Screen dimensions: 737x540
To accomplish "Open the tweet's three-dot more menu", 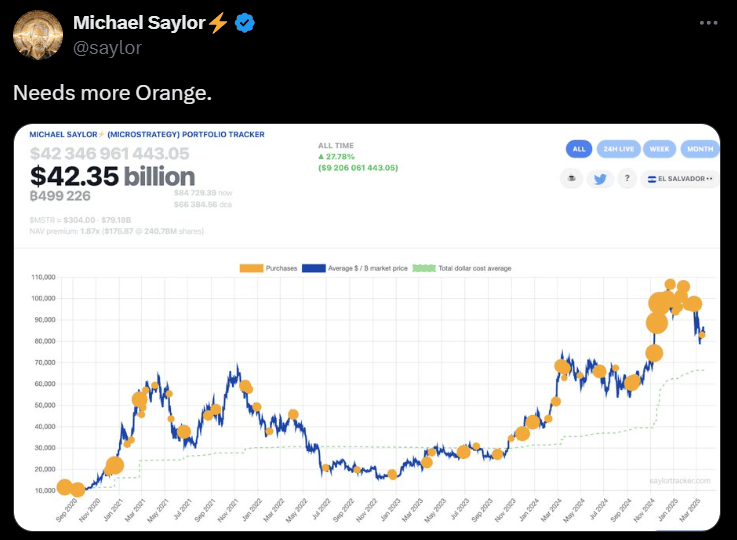I will [709, 22].
